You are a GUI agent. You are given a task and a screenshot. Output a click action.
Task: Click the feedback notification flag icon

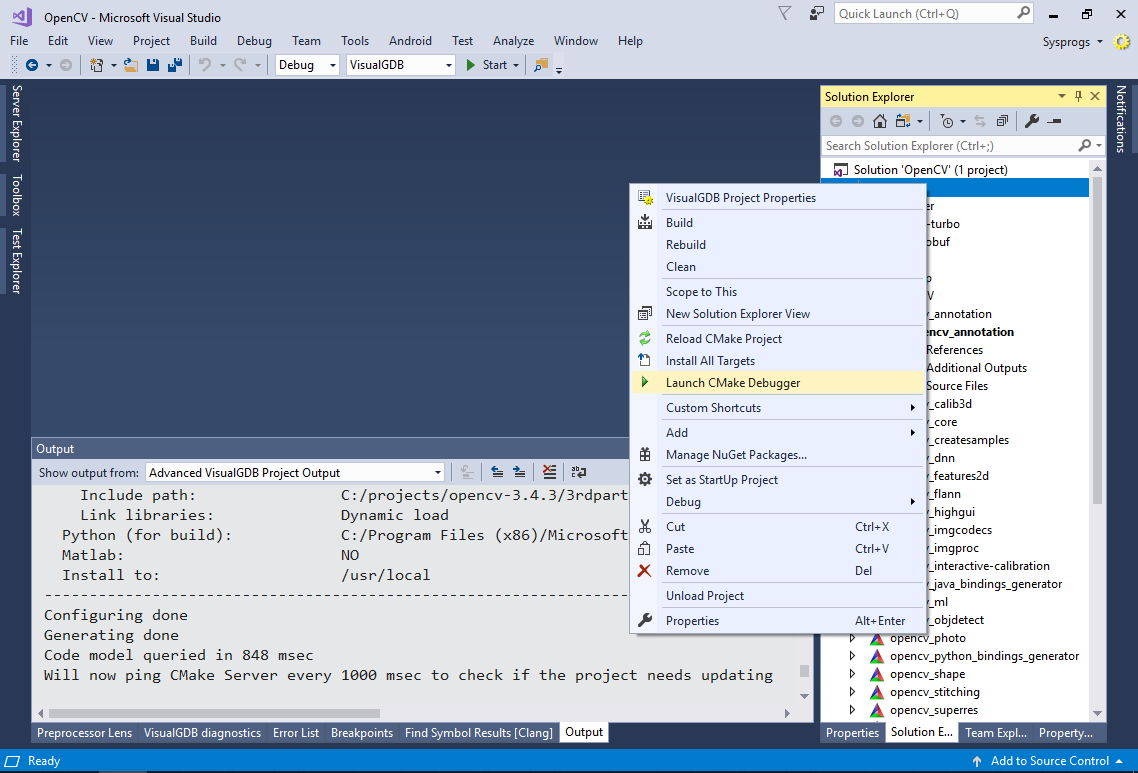[x=785, y=13]
